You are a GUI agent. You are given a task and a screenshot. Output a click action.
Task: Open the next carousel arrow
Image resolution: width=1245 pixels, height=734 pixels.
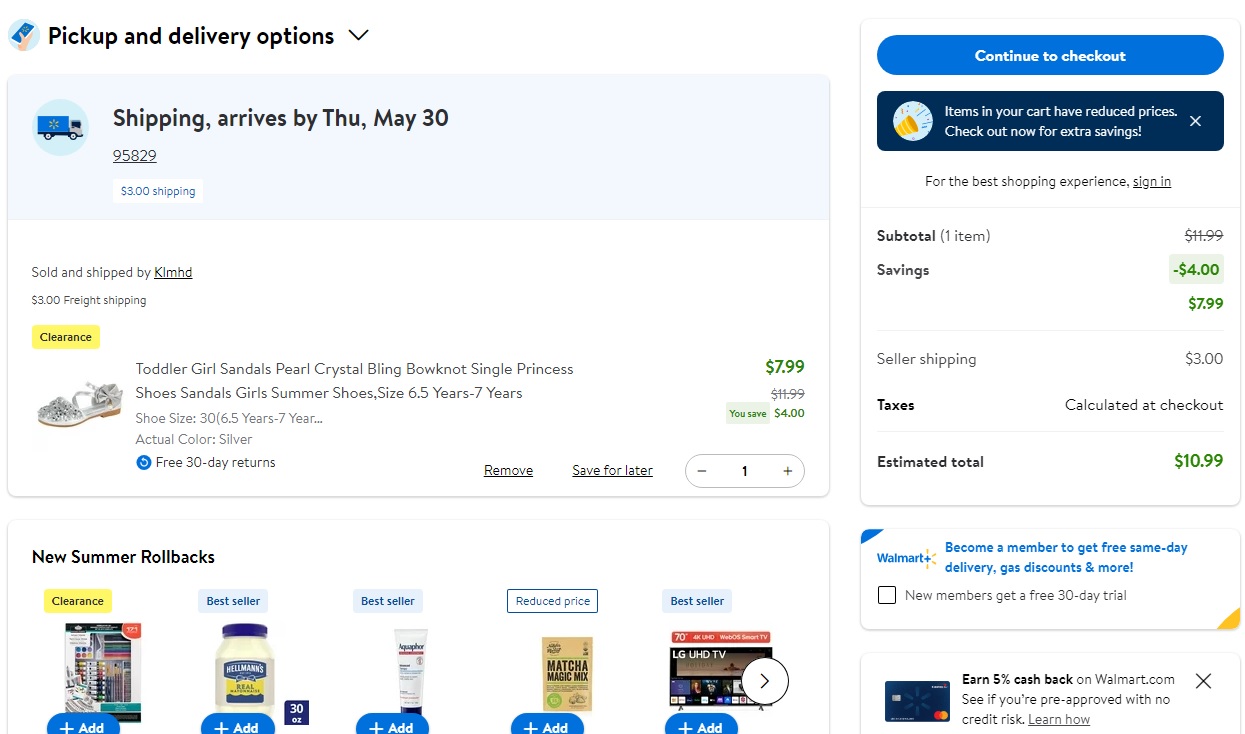tap(764, 680)
